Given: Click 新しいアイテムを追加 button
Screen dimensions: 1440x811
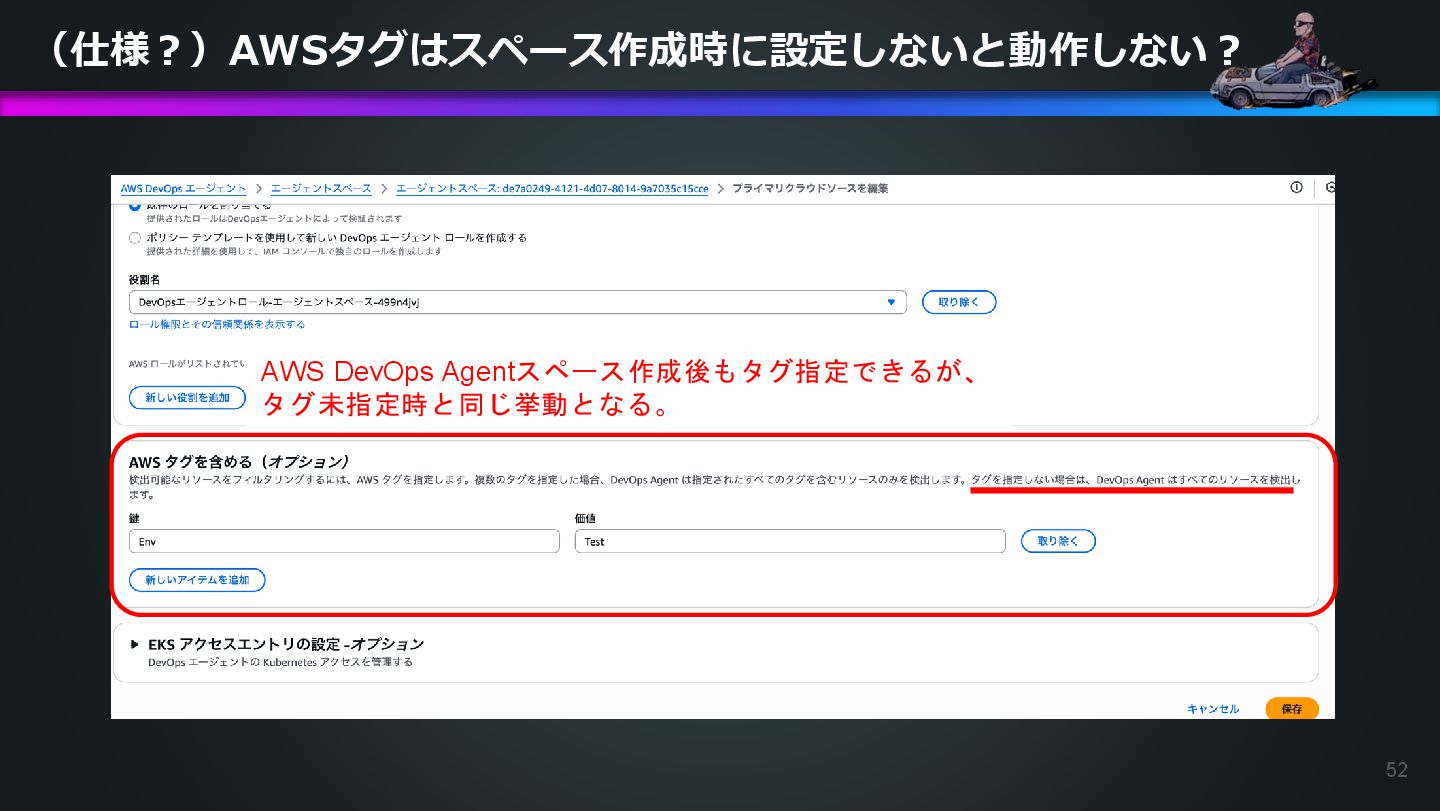Looking at the screenshot, I should pos(197,580).
